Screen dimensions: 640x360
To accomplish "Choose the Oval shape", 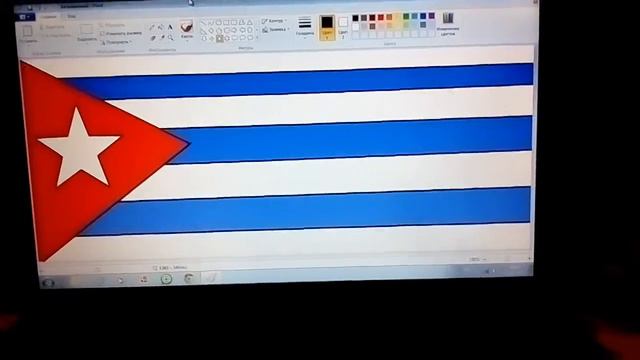I will [x=219, y=23].
